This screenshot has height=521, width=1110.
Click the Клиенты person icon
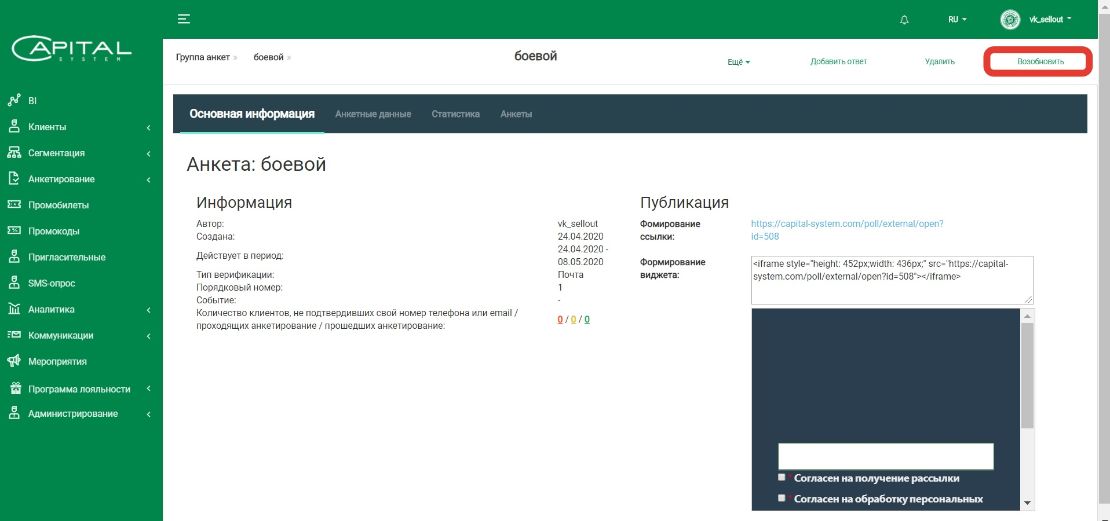coord(14,127)
